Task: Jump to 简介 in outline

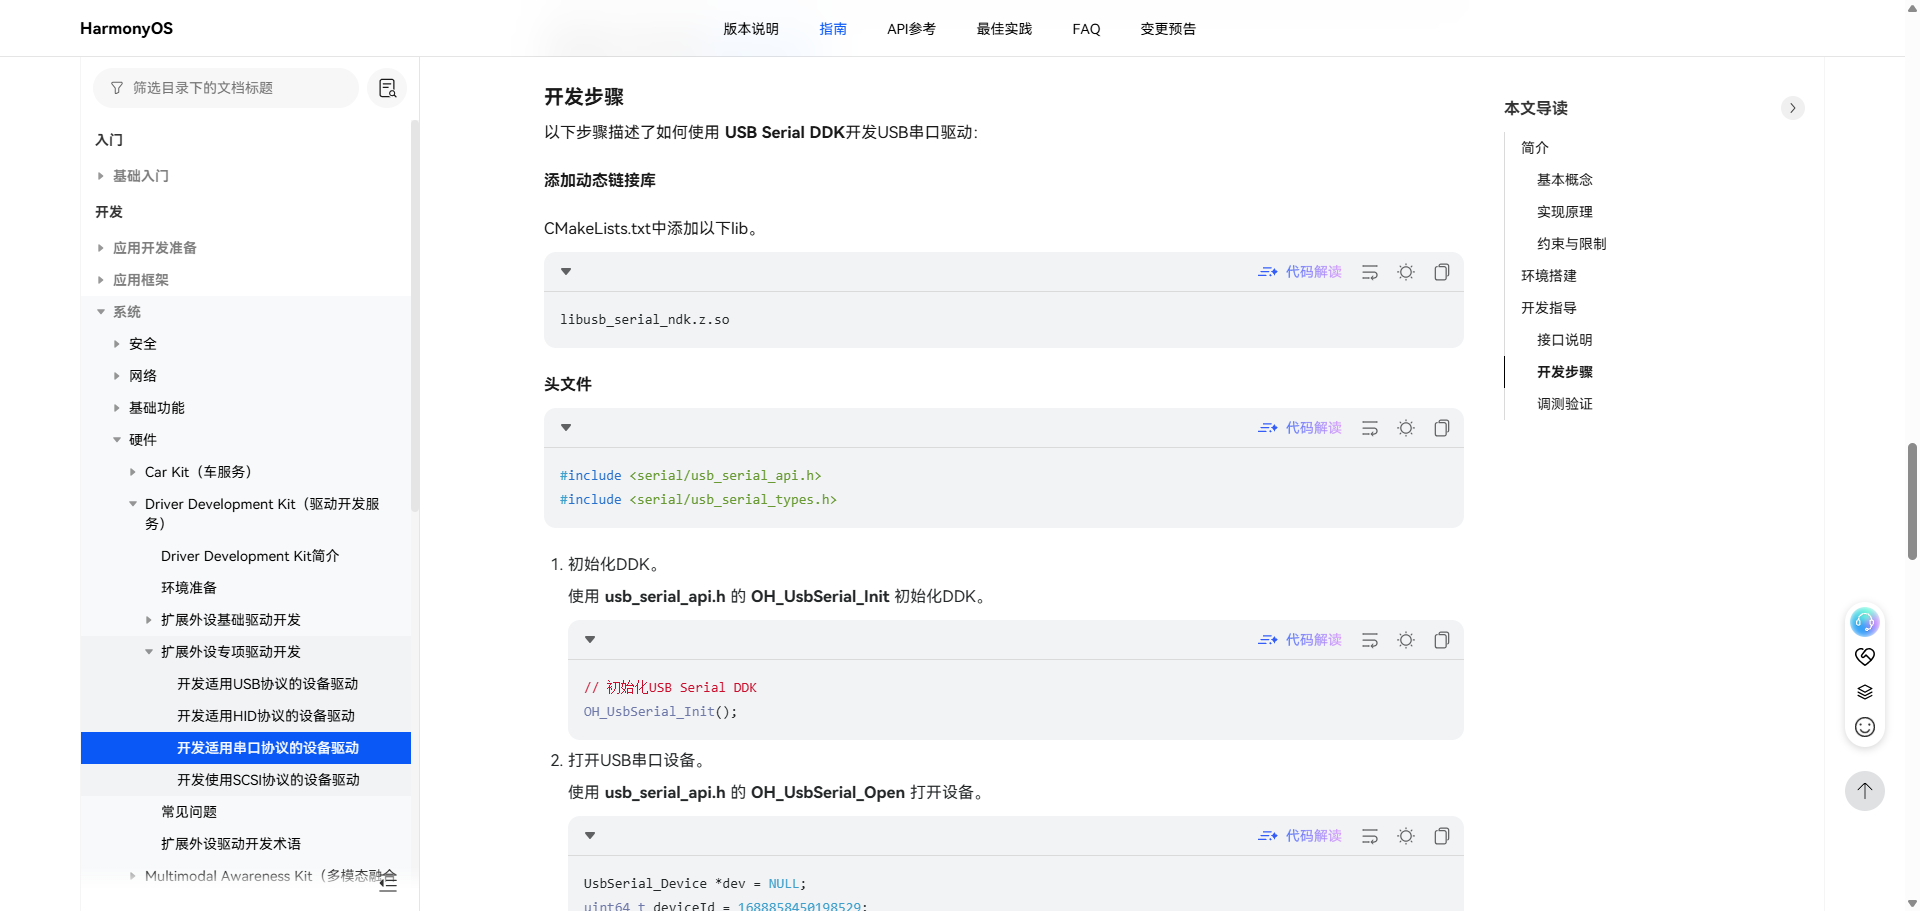Action: 1535,148
